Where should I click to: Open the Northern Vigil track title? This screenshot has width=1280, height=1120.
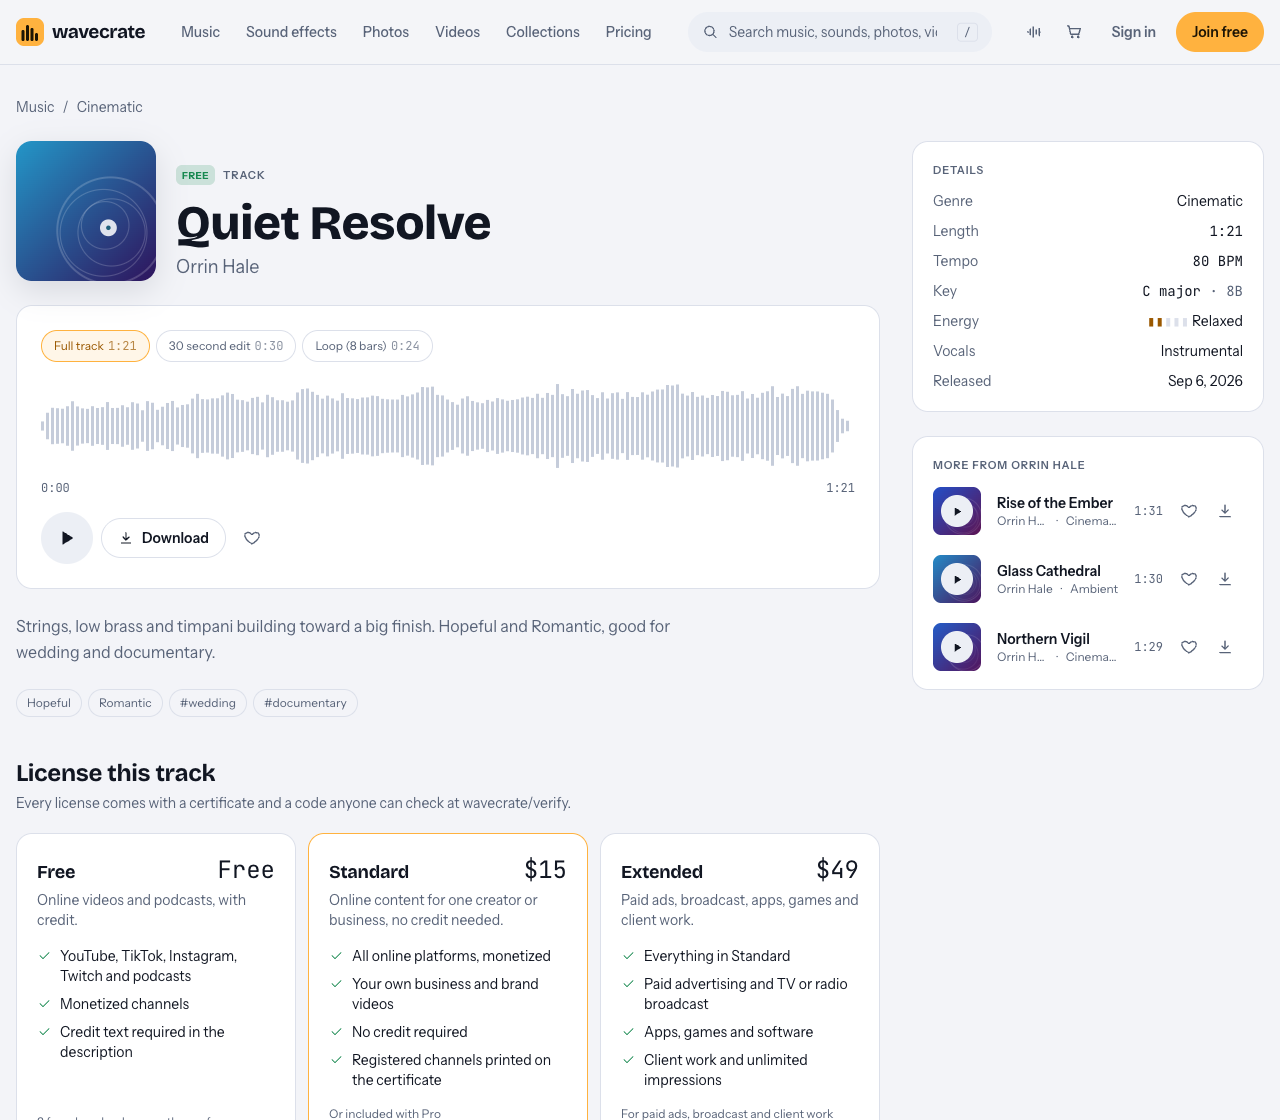(1043, 639)
